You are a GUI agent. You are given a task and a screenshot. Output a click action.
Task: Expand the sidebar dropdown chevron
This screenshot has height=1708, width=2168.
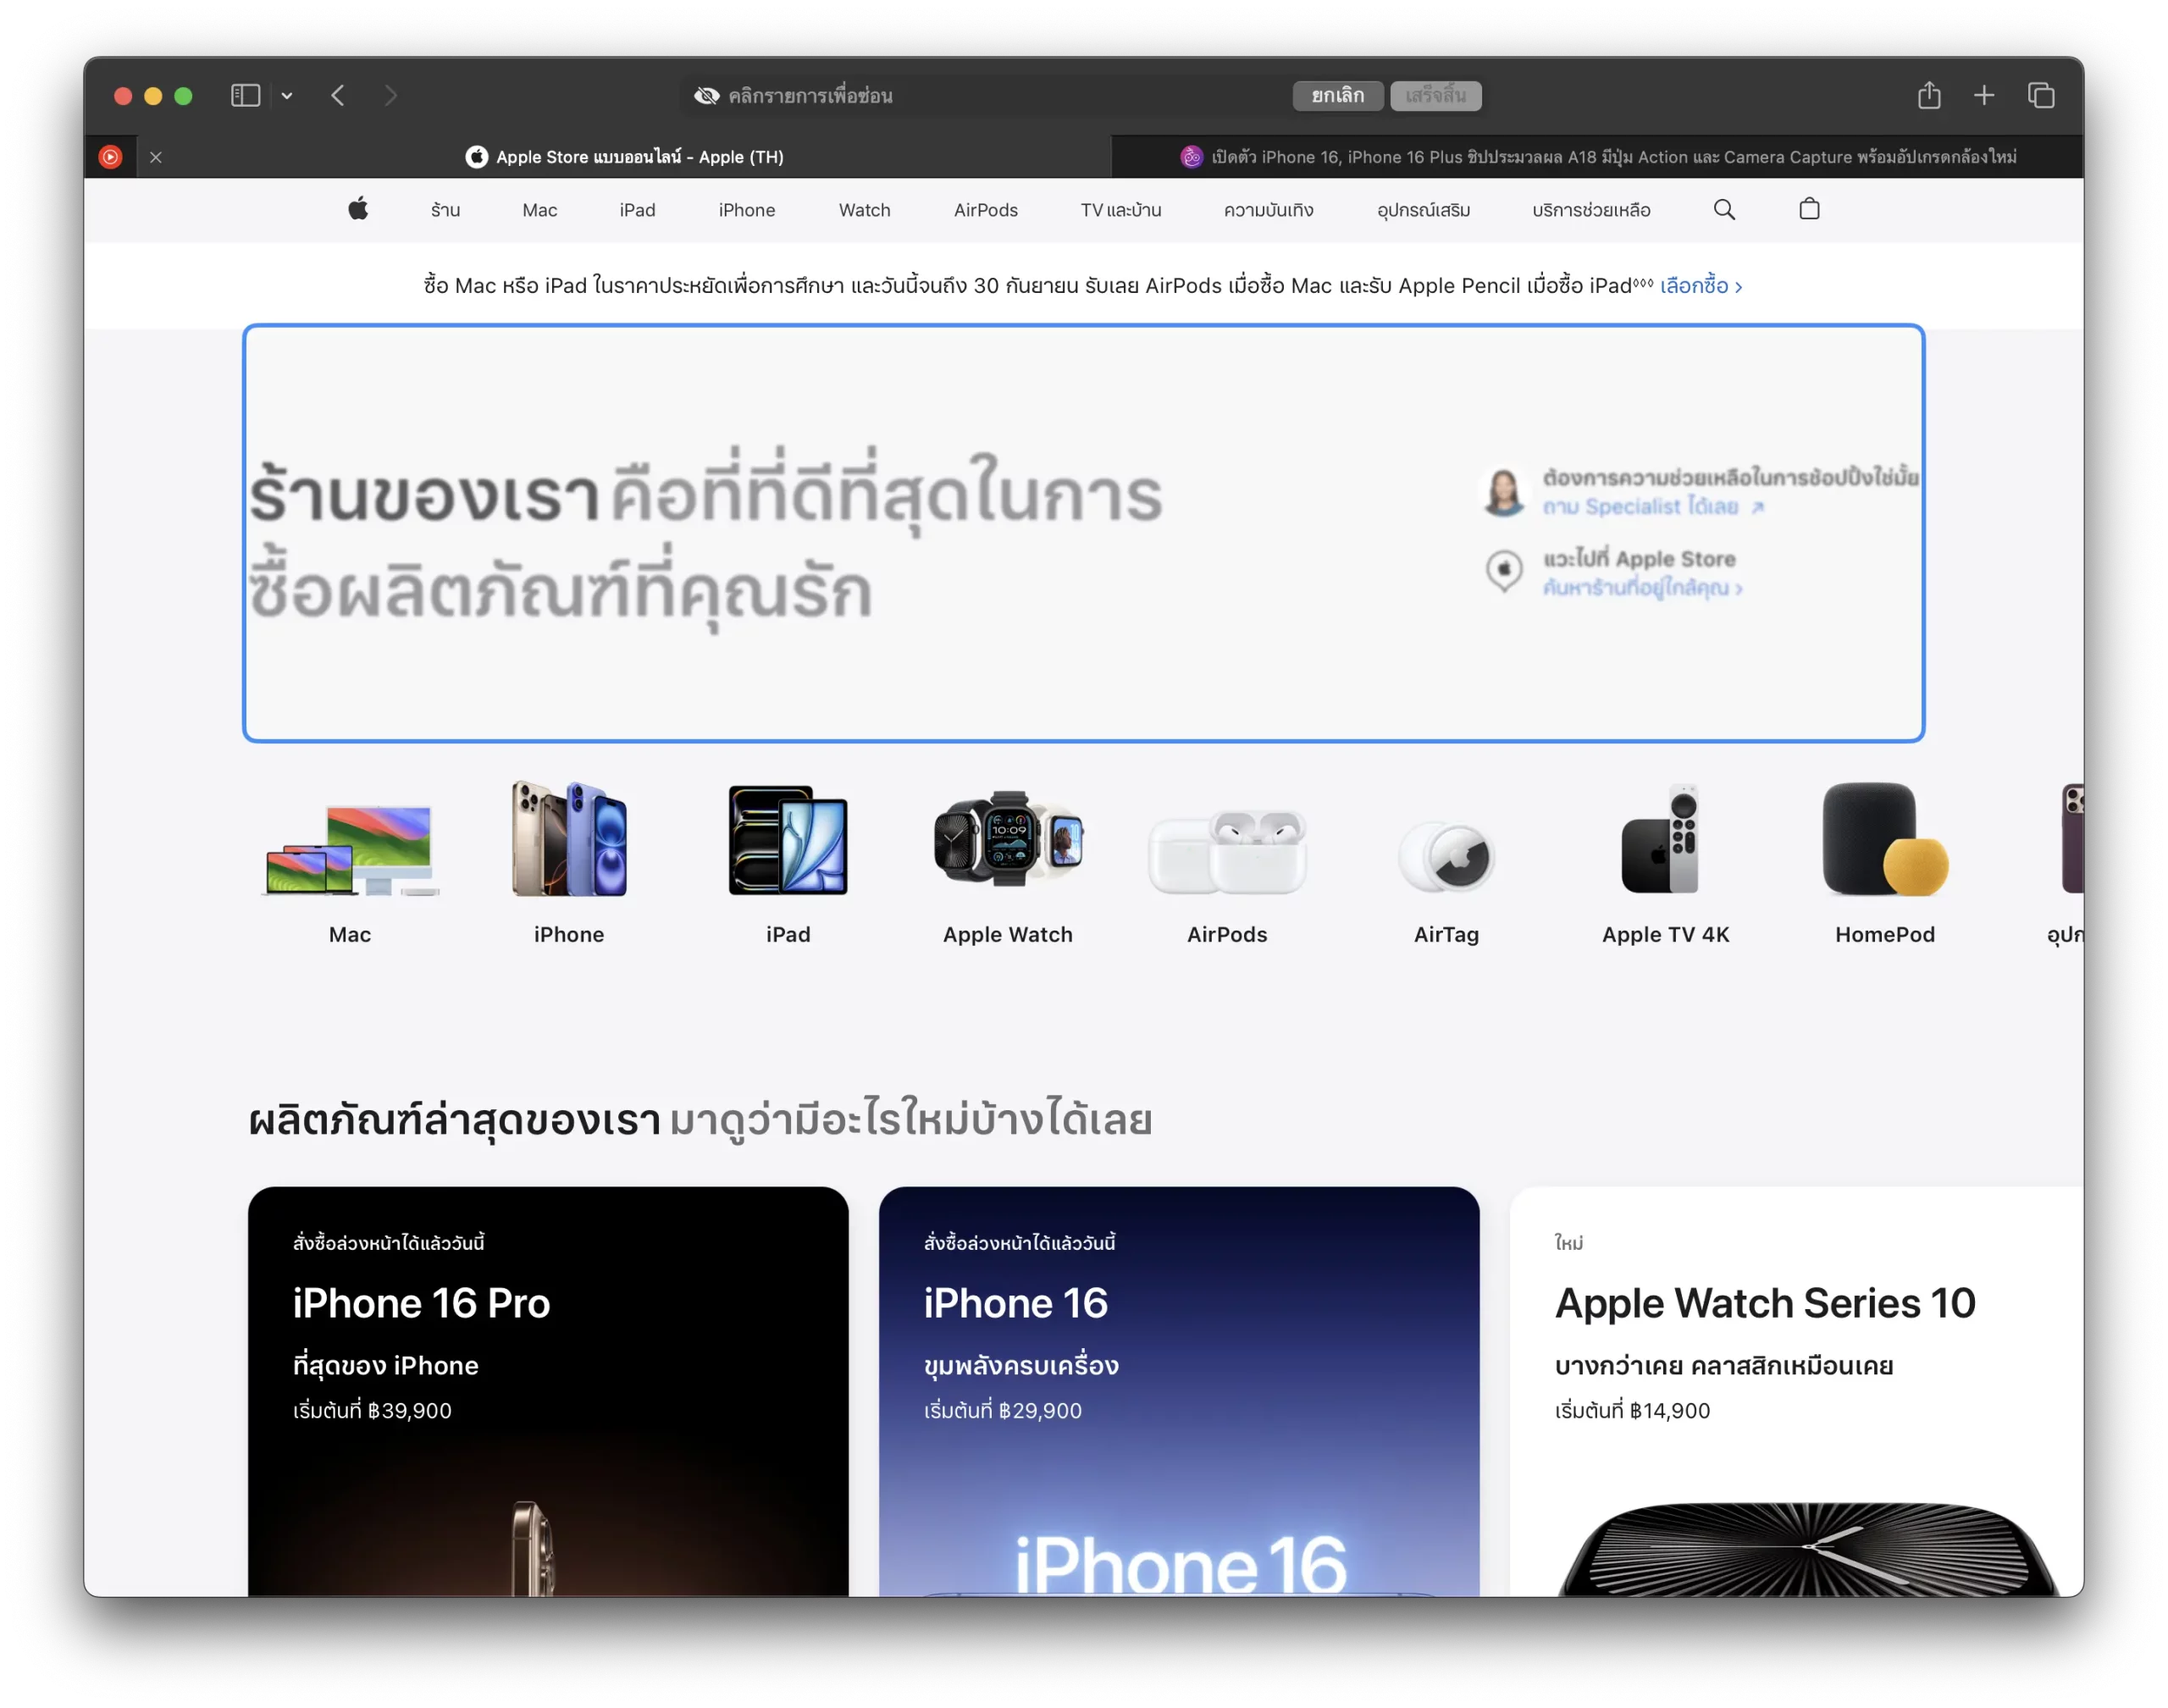pos(287,96)
